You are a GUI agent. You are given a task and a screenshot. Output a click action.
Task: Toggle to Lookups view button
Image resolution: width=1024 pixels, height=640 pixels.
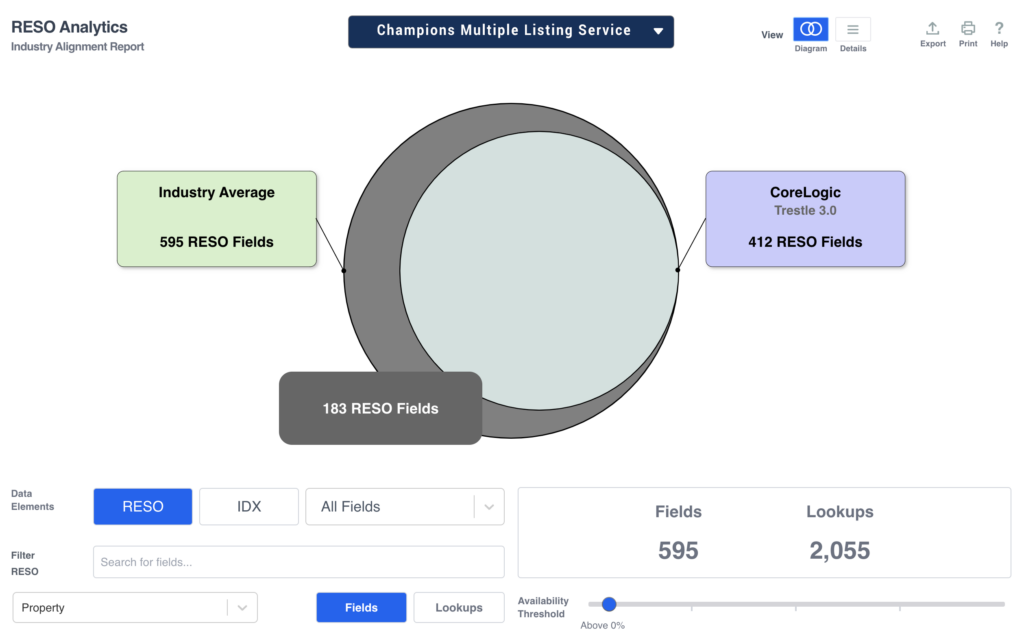(459, 607)
